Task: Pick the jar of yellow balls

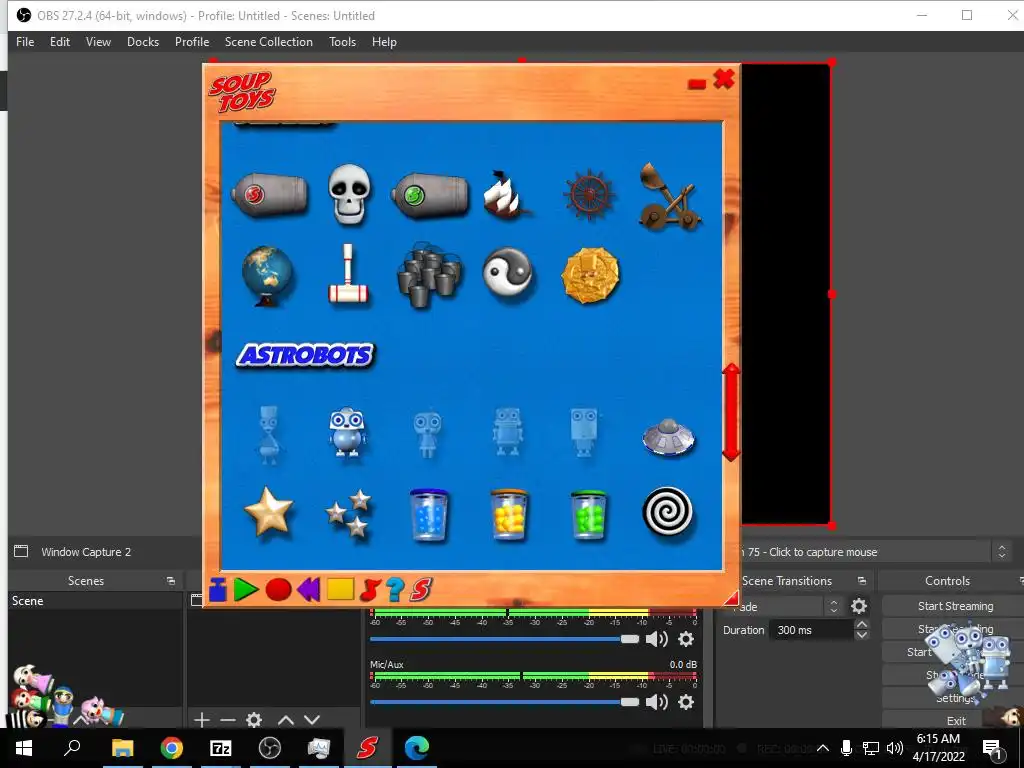Action: (x=509, y=515)
